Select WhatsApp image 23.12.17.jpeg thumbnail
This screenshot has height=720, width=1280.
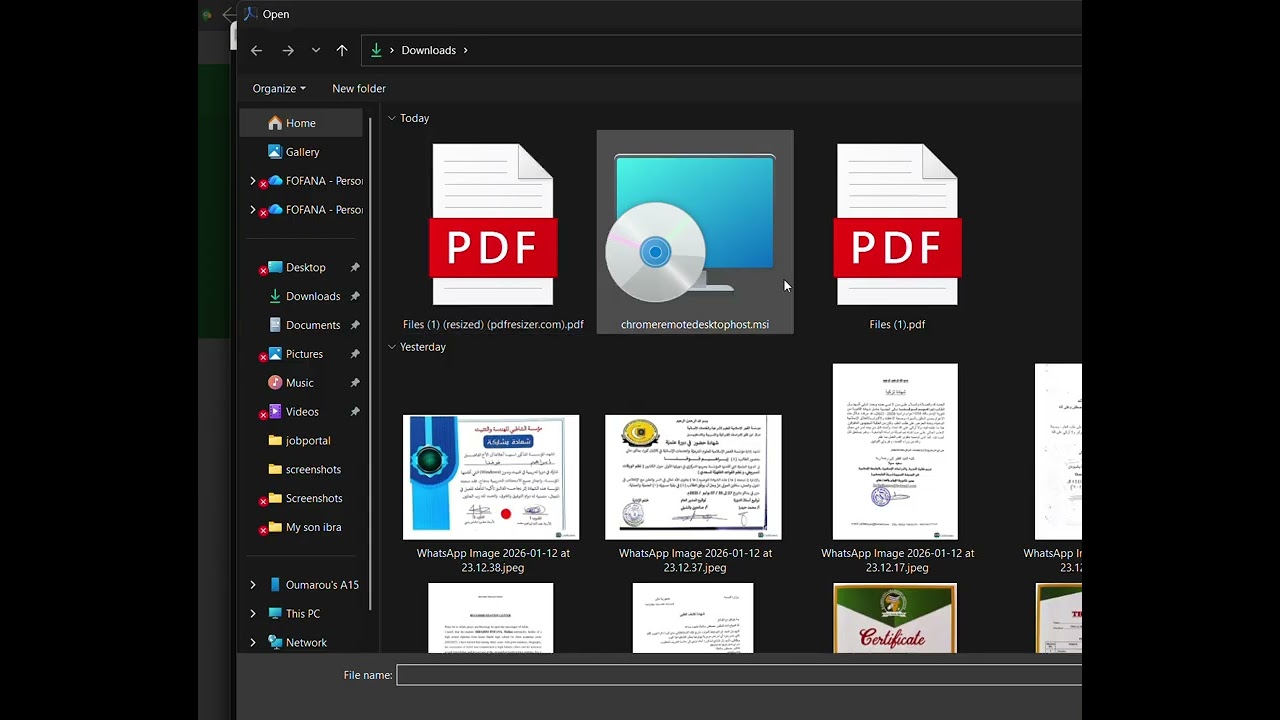click(x=895, y=452)
